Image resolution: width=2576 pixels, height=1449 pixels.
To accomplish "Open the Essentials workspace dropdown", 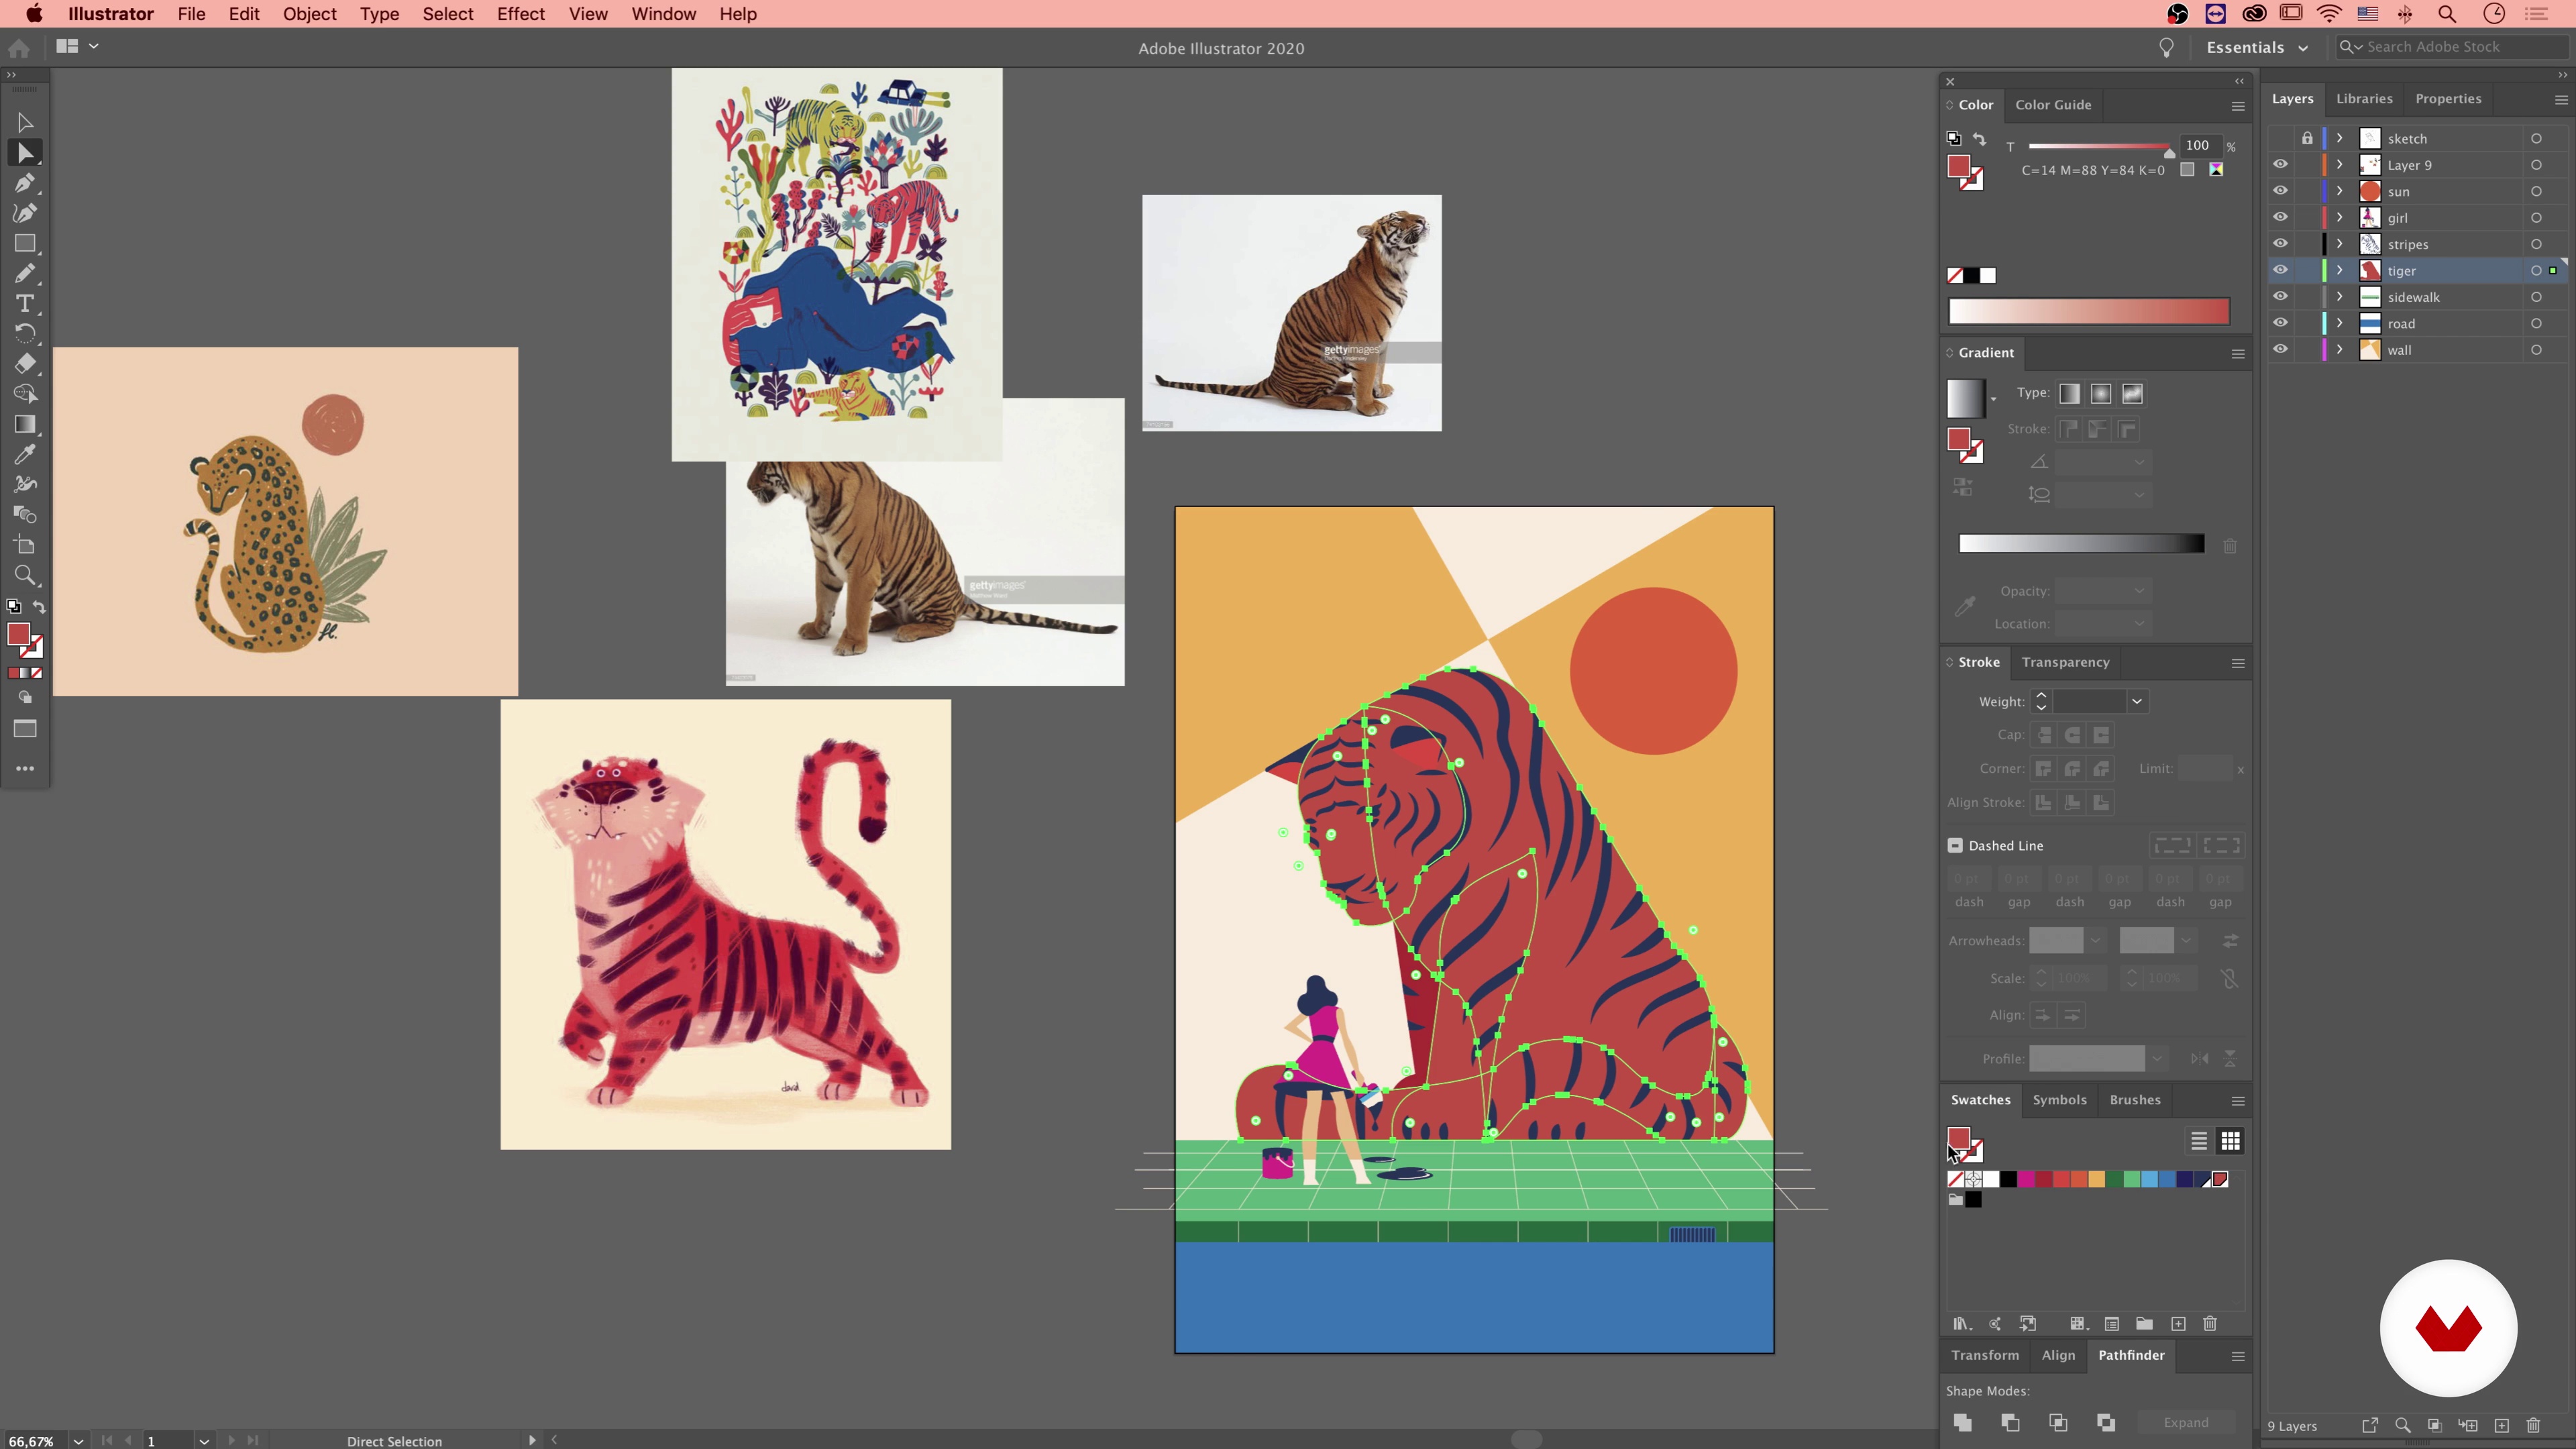I will (2257, 47).
